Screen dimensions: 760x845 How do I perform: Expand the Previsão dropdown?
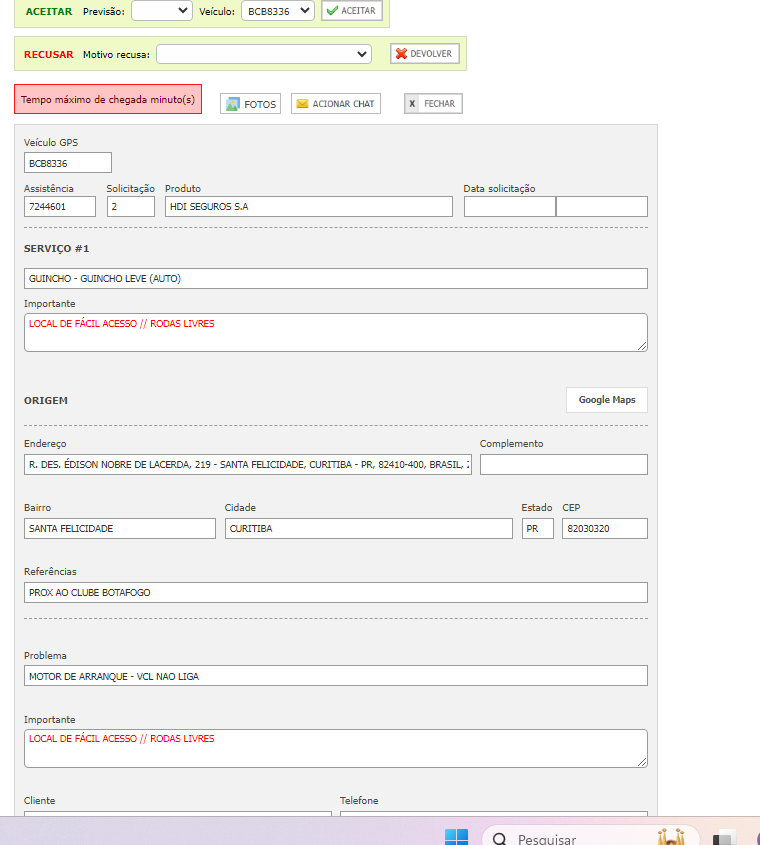pyautogui.click(x=162, y=11)
